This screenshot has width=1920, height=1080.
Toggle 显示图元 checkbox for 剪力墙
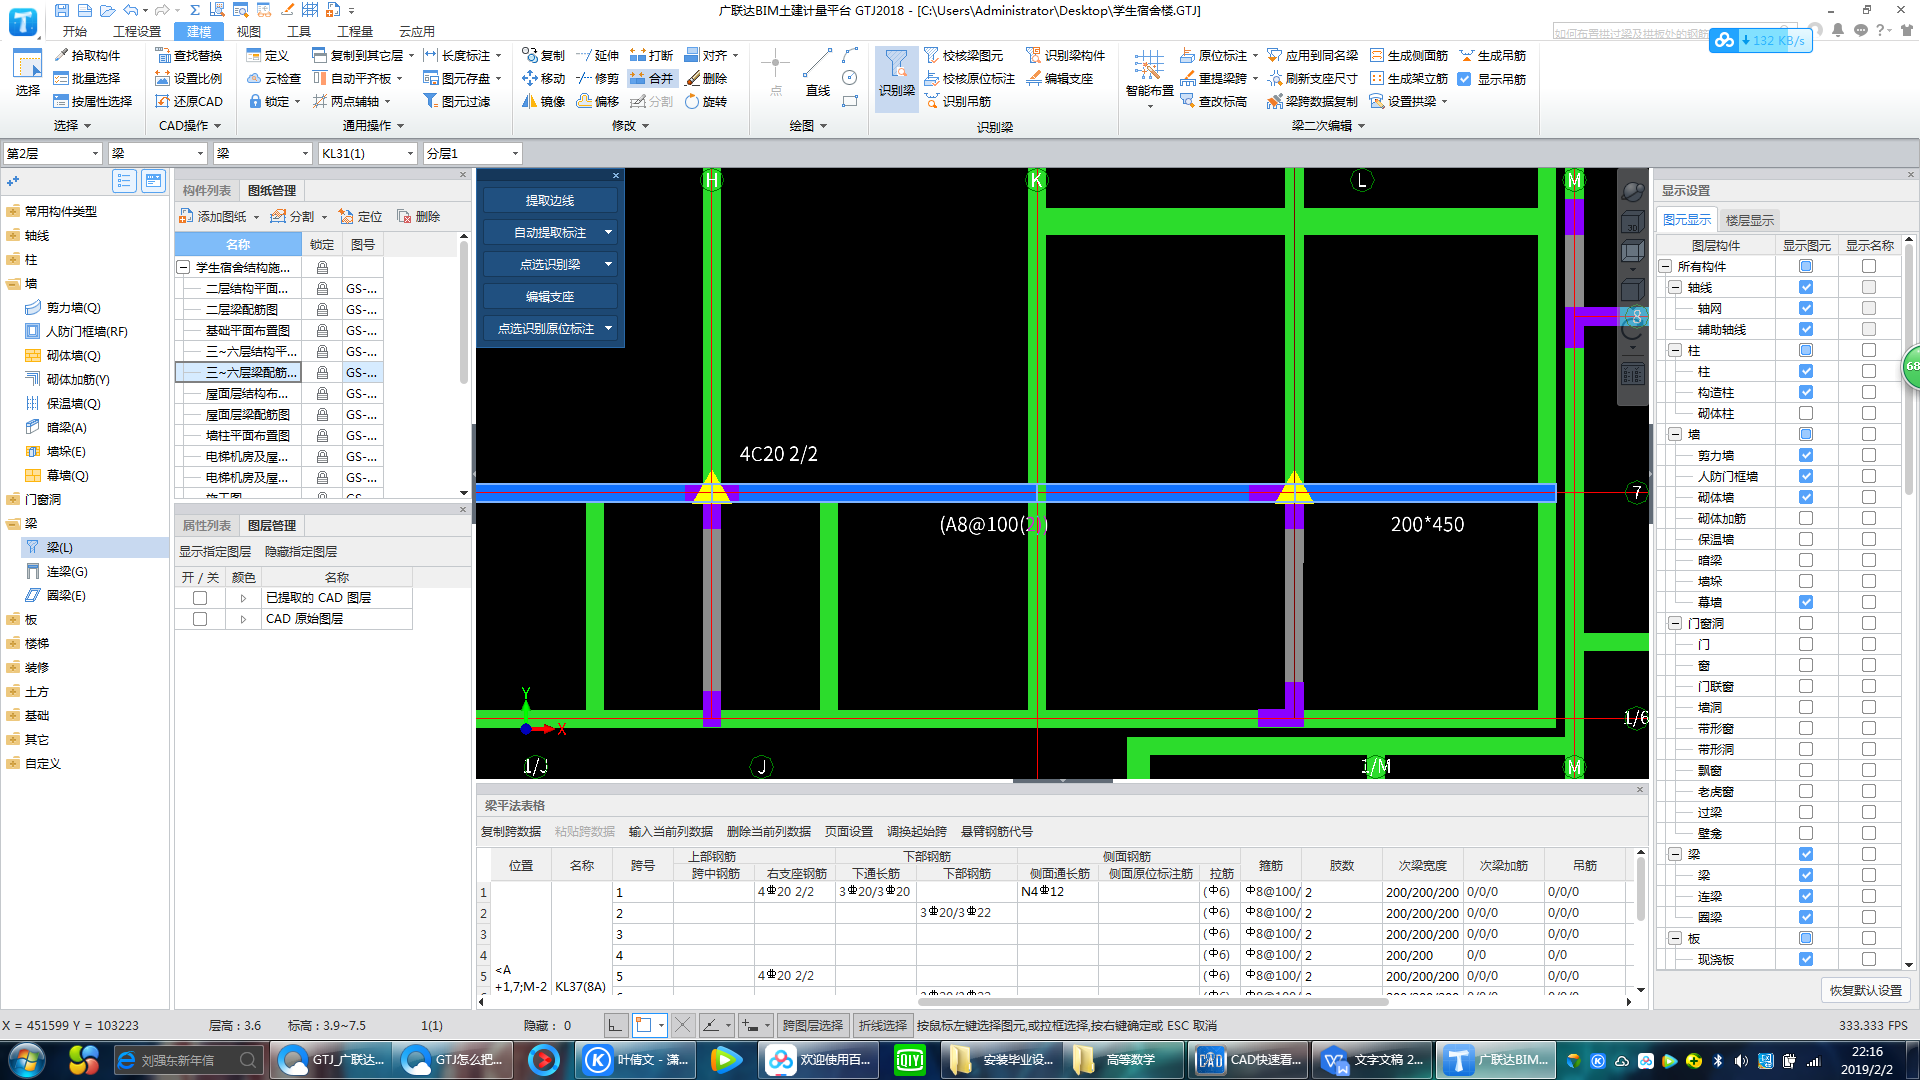(x=1806, y=455)
